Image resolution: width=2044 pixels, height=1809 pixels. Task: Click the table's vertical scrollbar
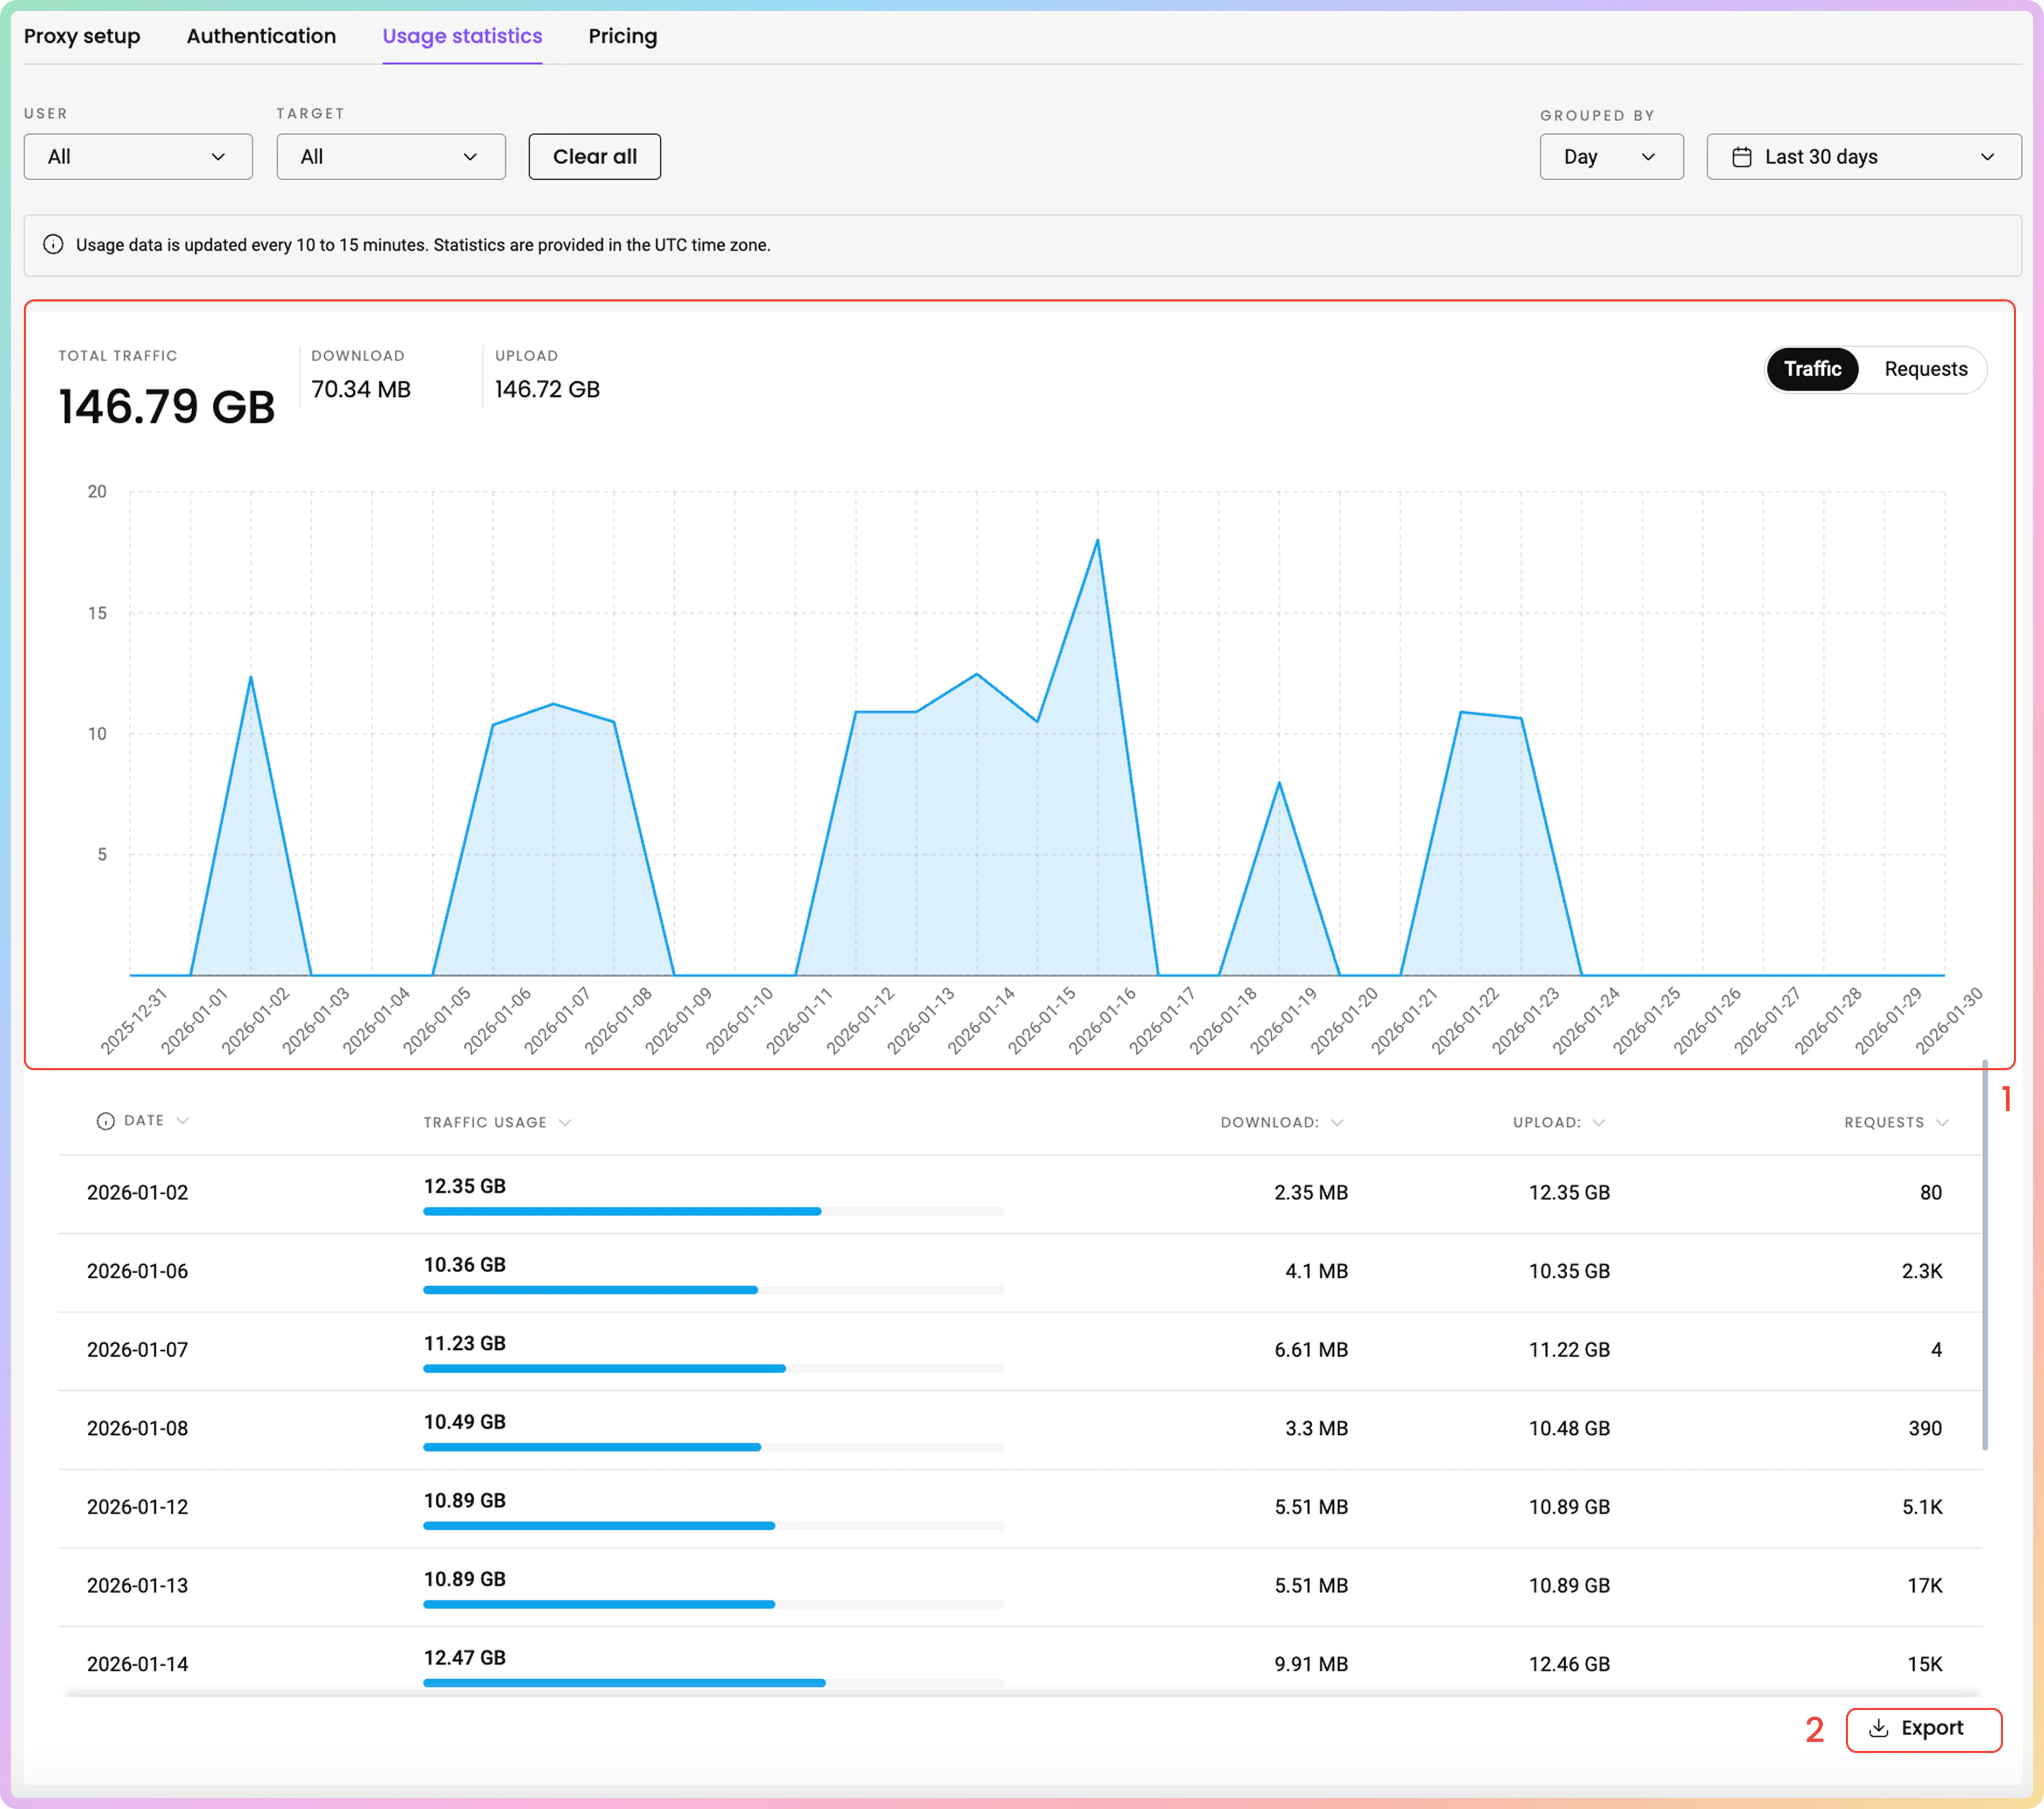1984,1255
